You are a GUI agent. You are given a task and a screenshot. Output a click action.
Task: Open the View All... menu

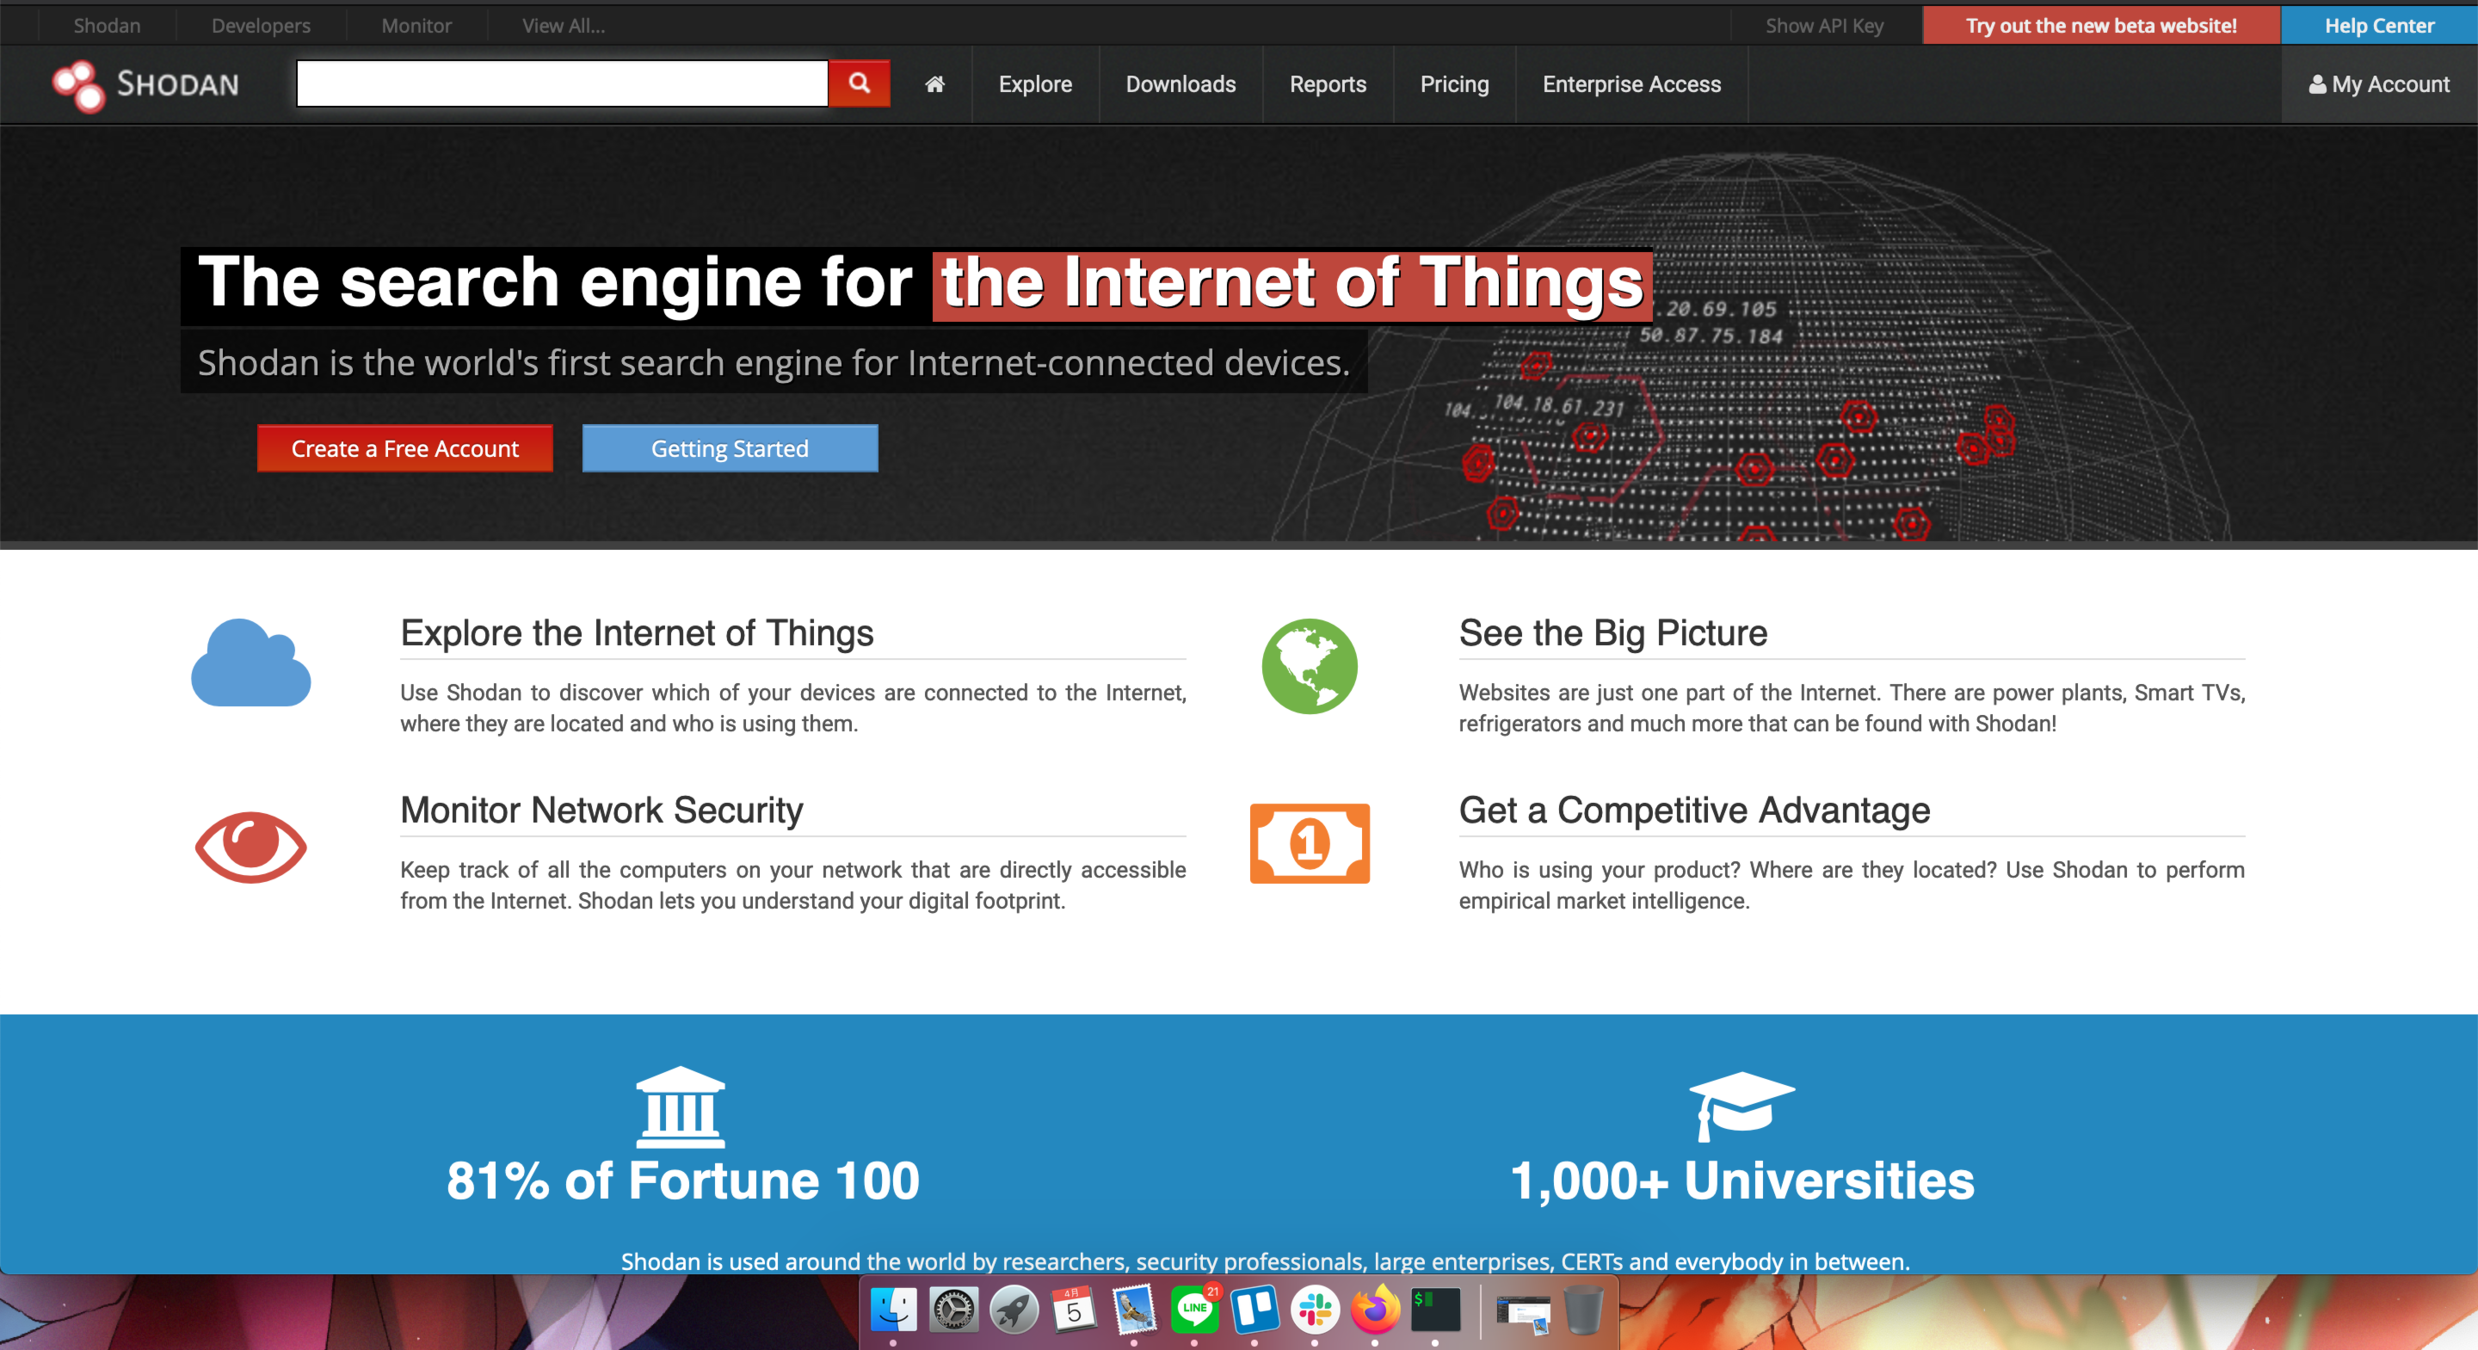(x=563, y=25)
